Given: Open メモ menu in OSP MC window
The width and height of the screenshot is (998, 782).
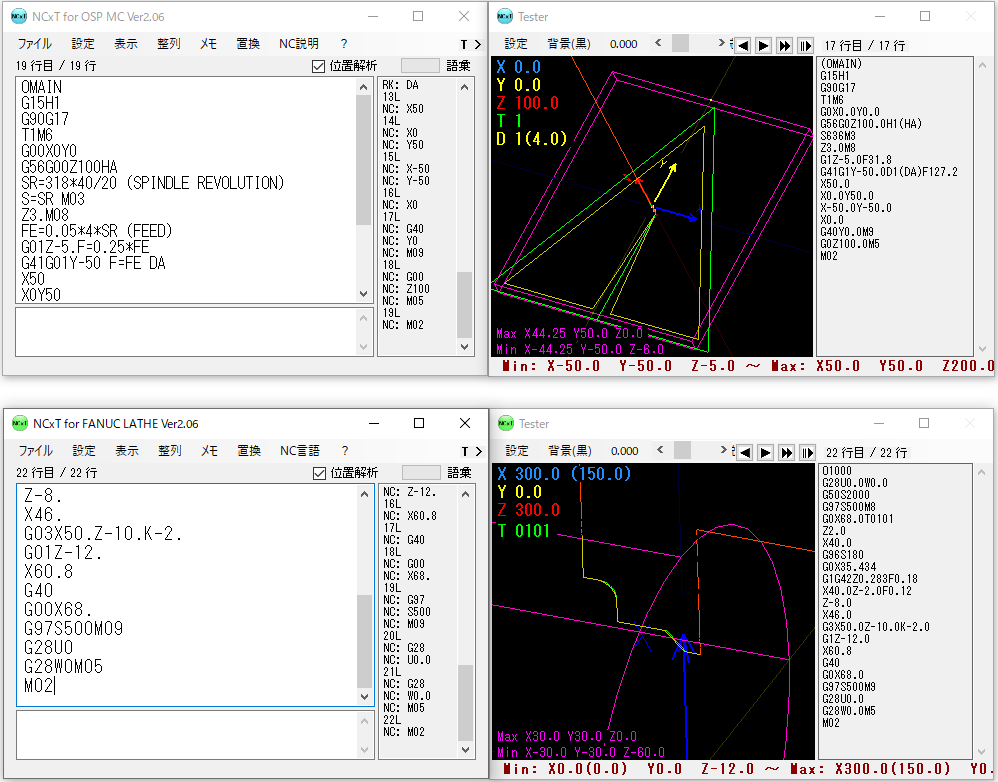Looking at the screenshot, I should coord(208,44).
